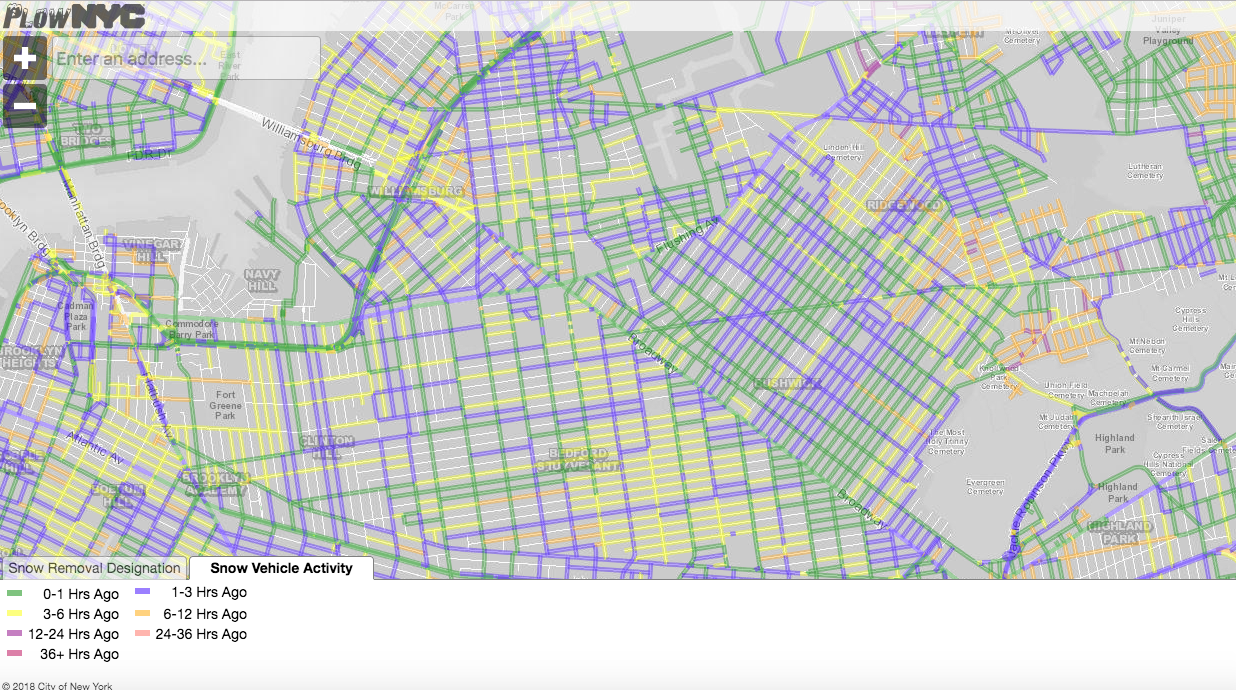
Task: Click the Bedford Stuyvesant label on map
Action: click(x=578, y=460)
